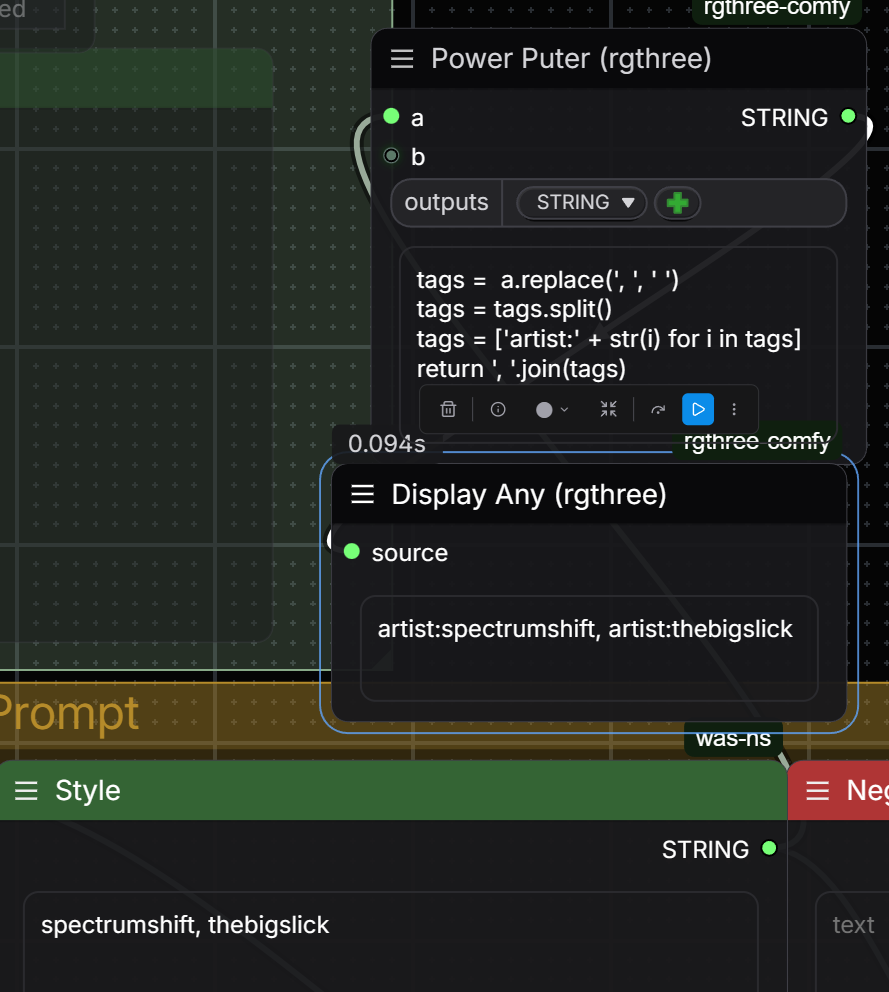Click the rgthree-comfy badge above Power Puter
This screenshot has height=992, width=889.
click(x=777, y=9)
